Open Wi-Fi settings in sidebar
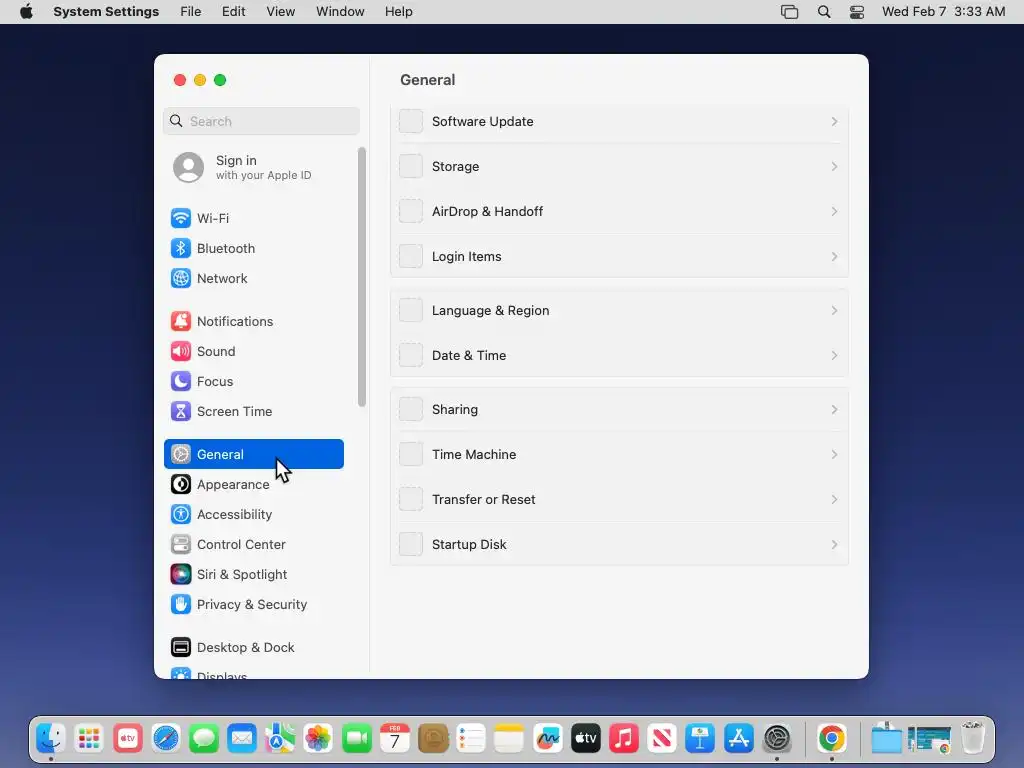 pos(253,218)
